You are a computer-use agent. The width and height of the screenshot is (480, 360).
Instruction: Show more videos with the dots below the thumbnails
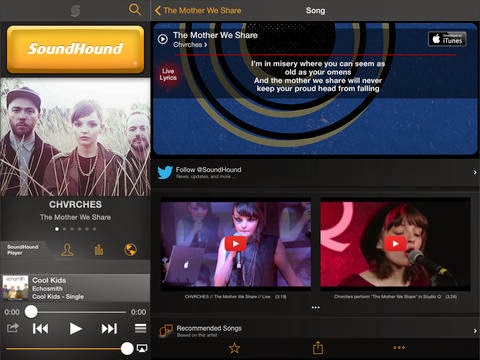pyautogui.click(x=315, y=307)
